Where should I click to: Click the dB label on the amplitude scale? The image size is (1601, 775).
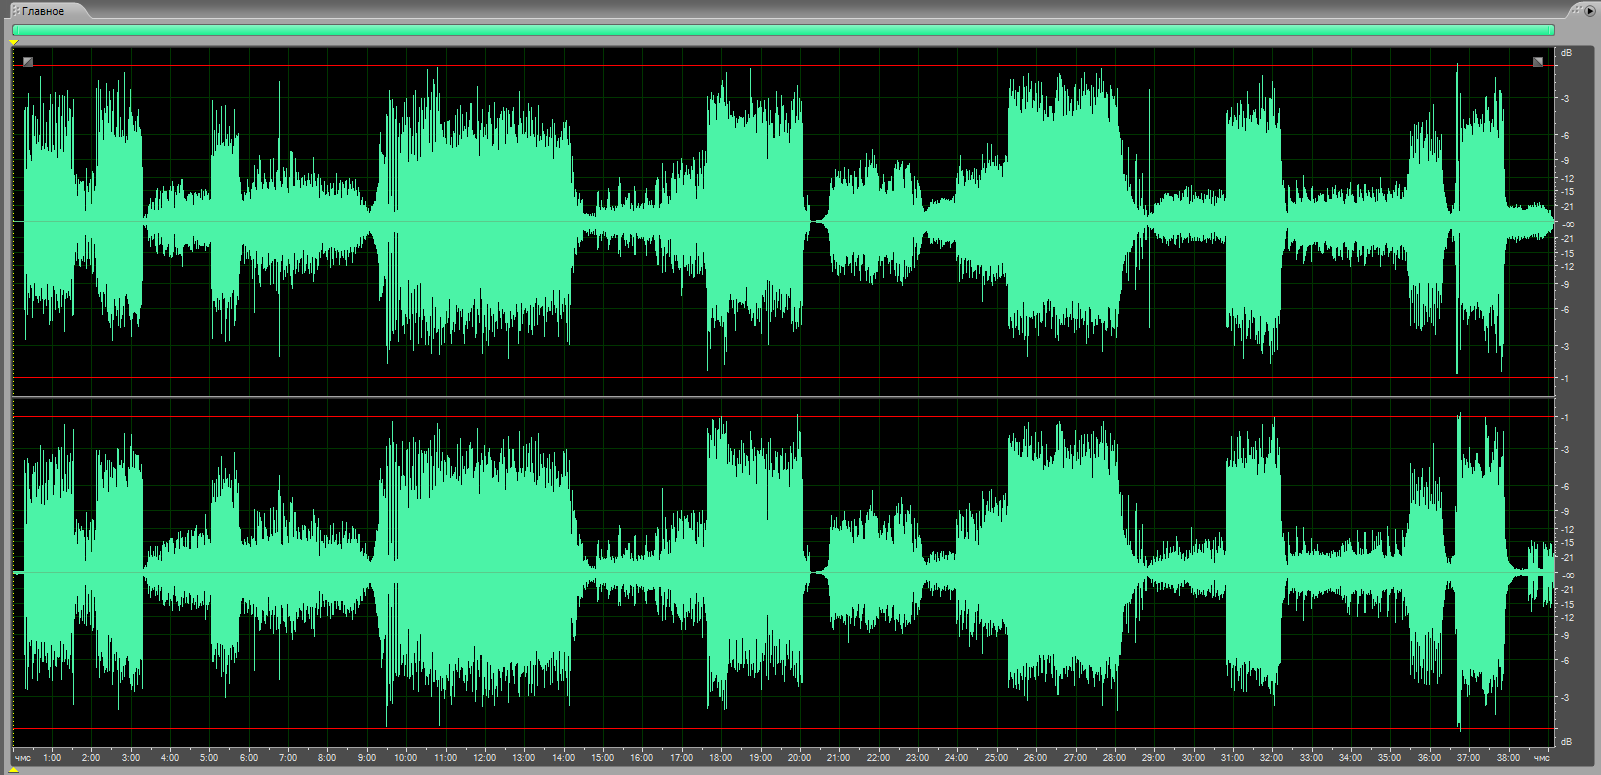point(1566,52)
